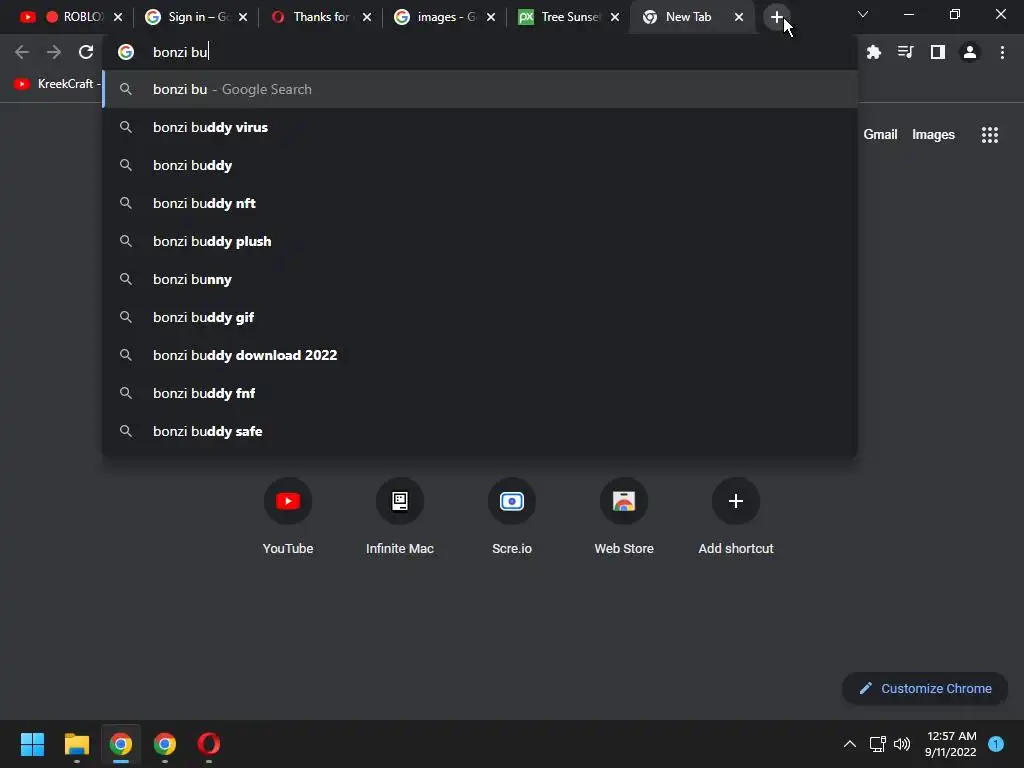Close the Thanks for tab
The height and width of the screenshot is (768, 1024).
[x=367, y=17]
